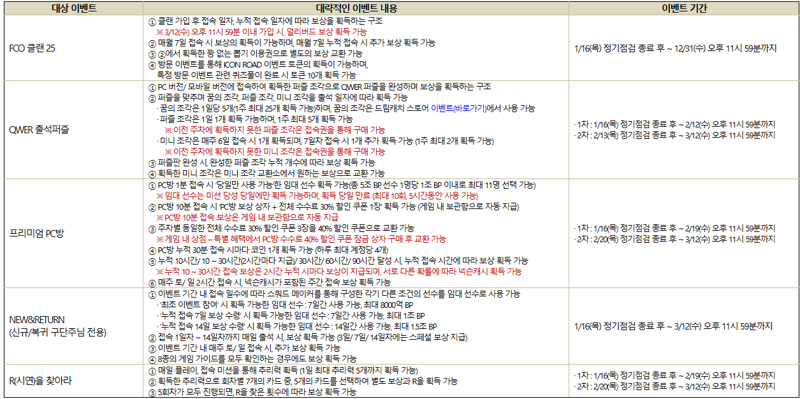Click the line about 8종의 게임 가이드
Viewport: 800px width, 399px height.
(x=253, y=358)
